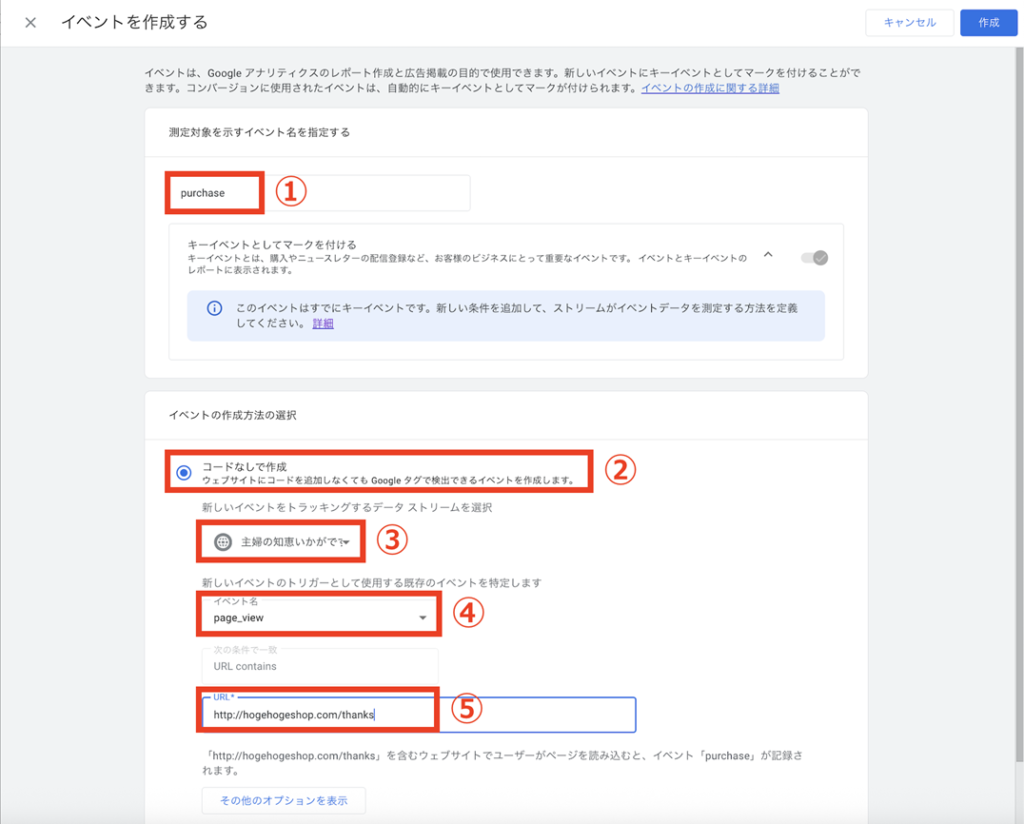Click the red circled number 1 marker
This screenshot has height=824, width=1024.
[290, 192]
